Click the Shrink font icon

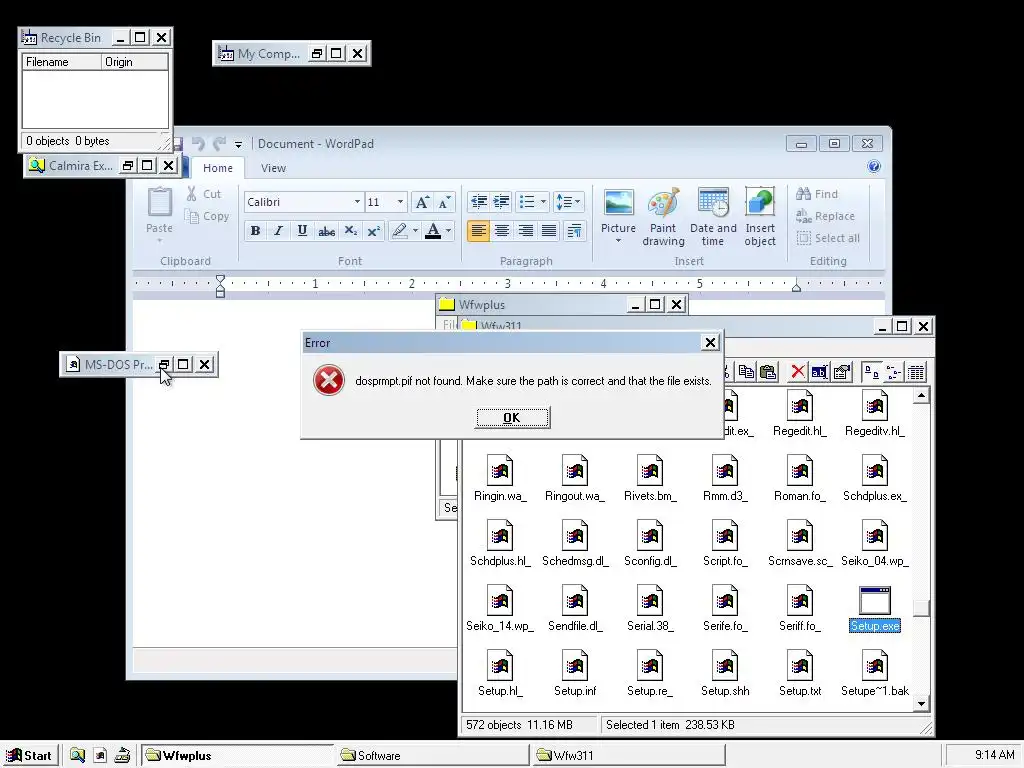pyautogui.click(x=444, y=202)
